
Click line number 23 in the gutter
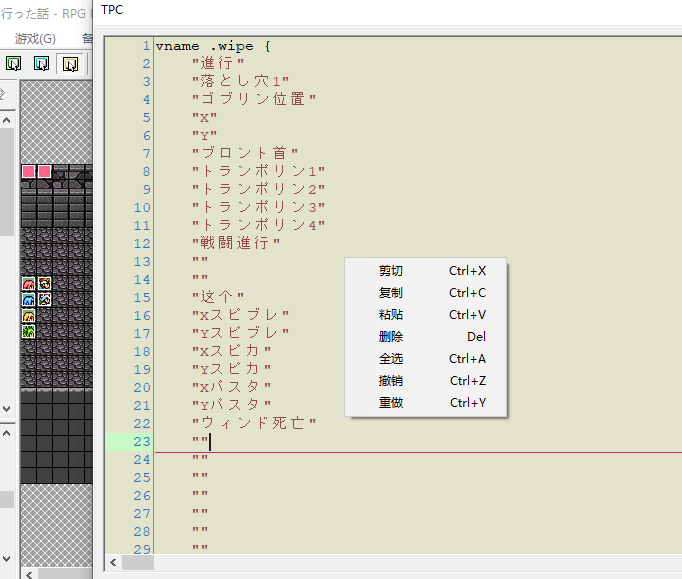pyautogui.click(x=142, y=442)
